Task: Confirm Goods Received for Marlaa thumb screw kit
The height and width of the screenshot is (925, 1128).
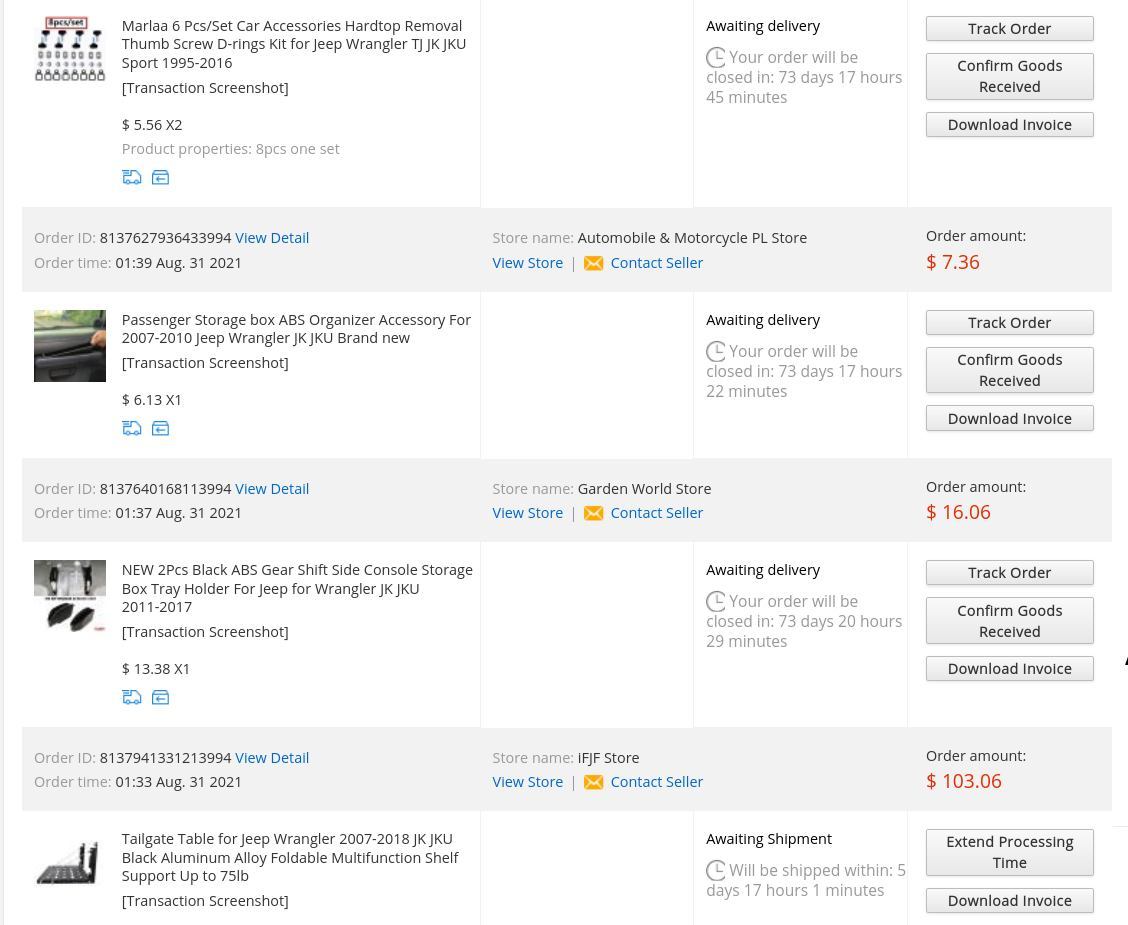Action: pos(1009,76)
